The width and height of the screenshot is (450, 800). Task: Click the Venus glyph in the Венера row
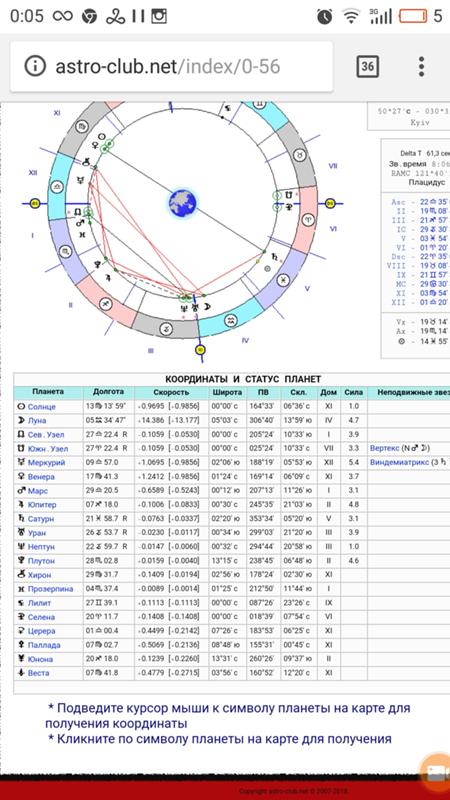[x=21, y=477]
